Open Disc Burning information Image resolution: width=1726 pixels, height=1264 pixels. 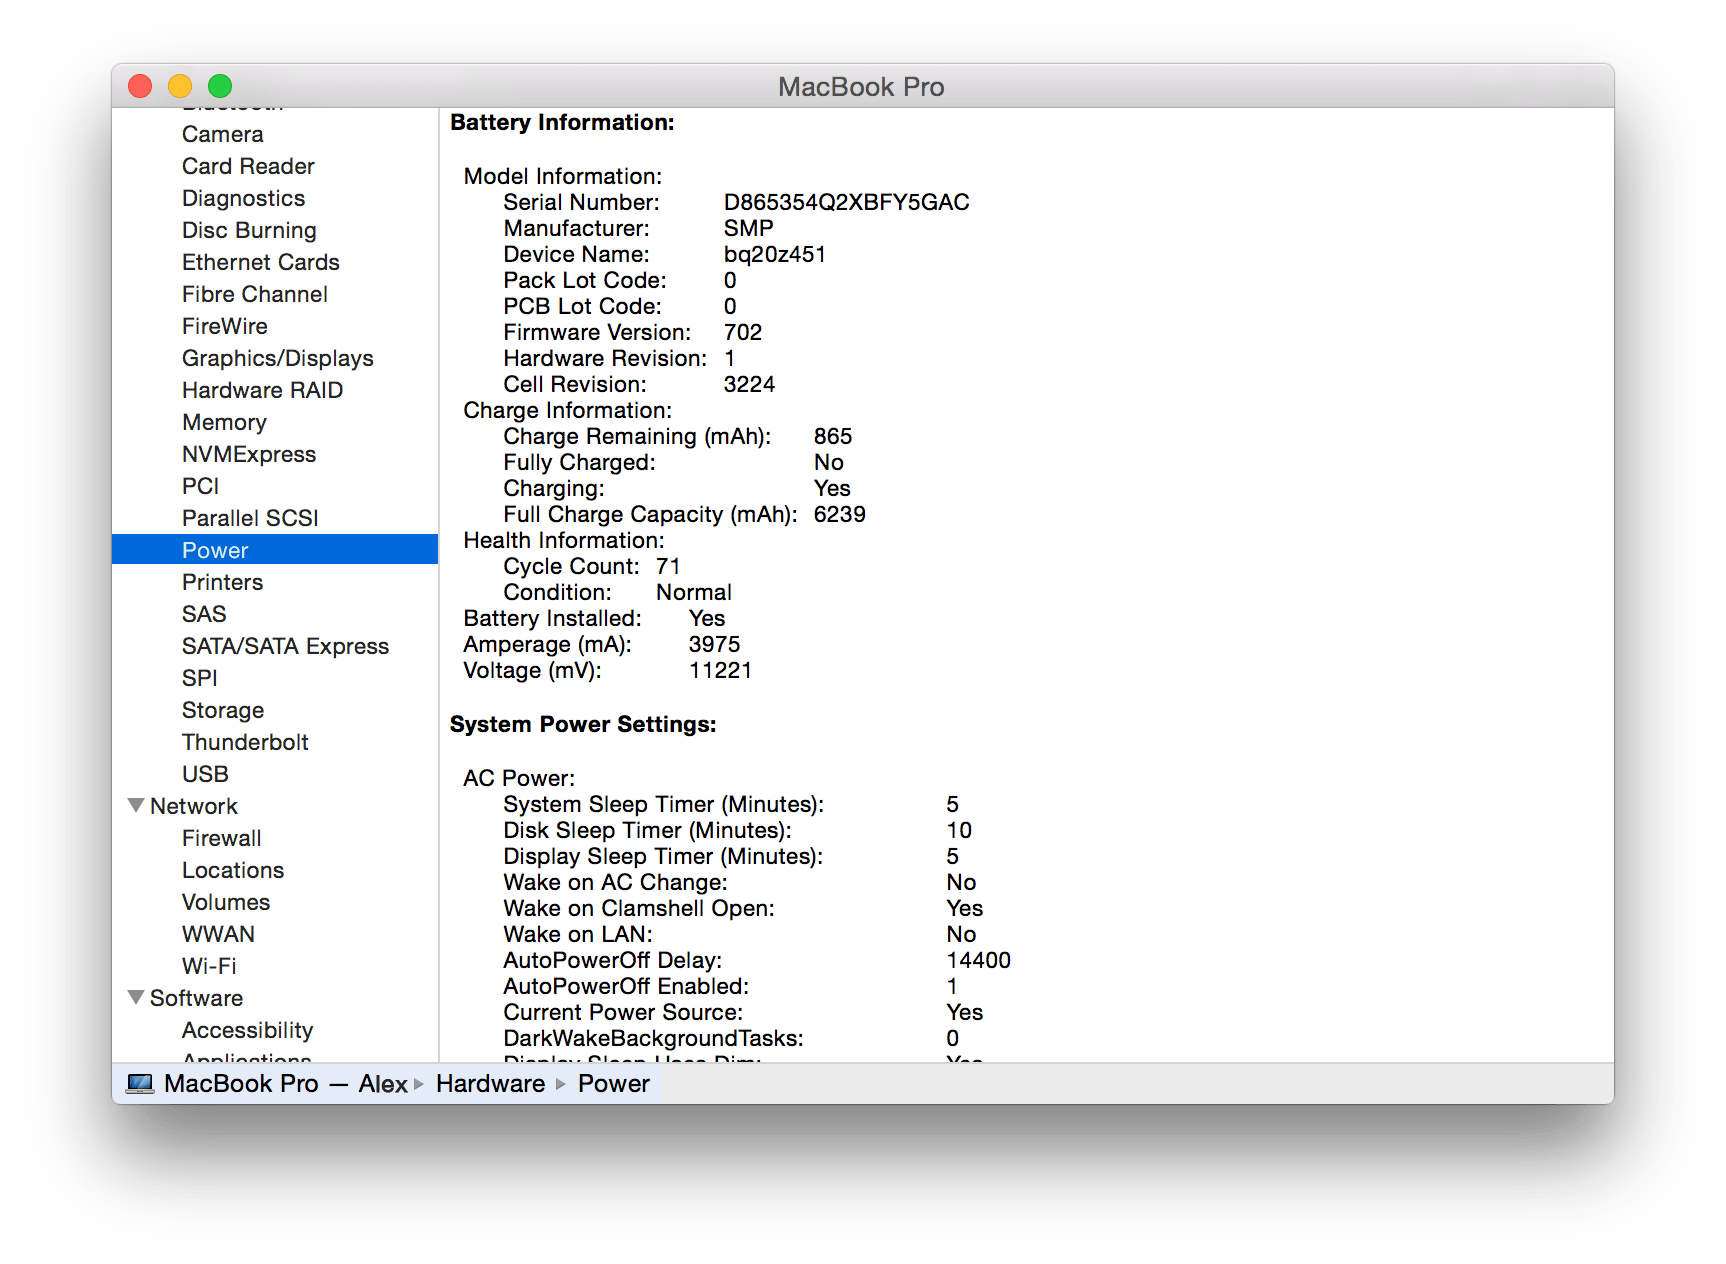click(x=249, y=230)
